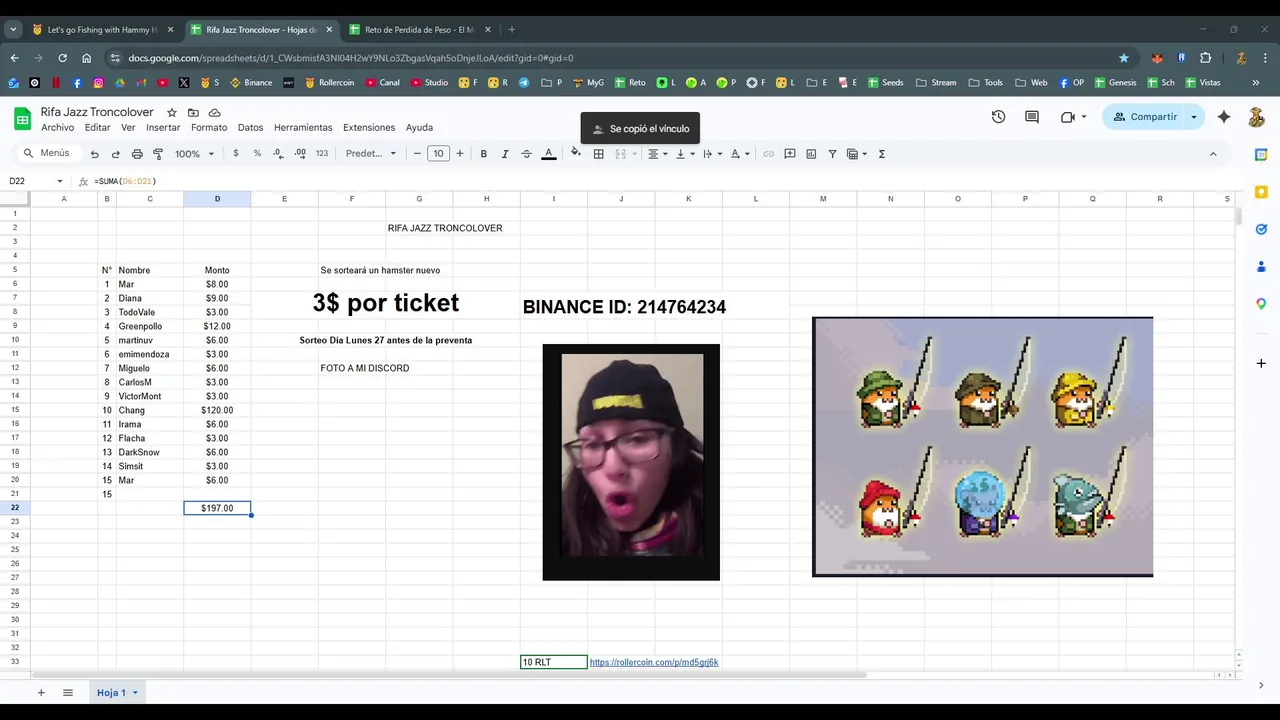Show all sheets list icon
Screen dimensions: 1280x720
pos(68,693)
